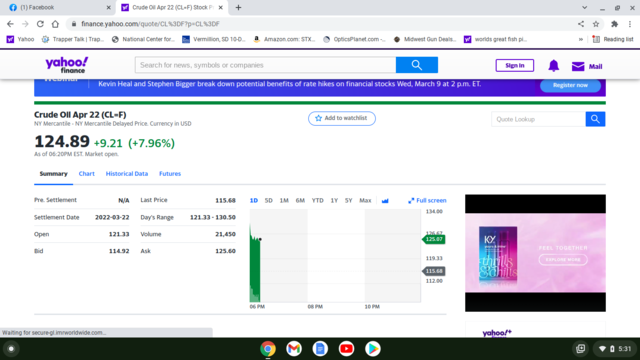The height and width of the screenshot is (360, 640).
Task: Open the tab search dropdown arrow
Action: click(x=584, y=7)
